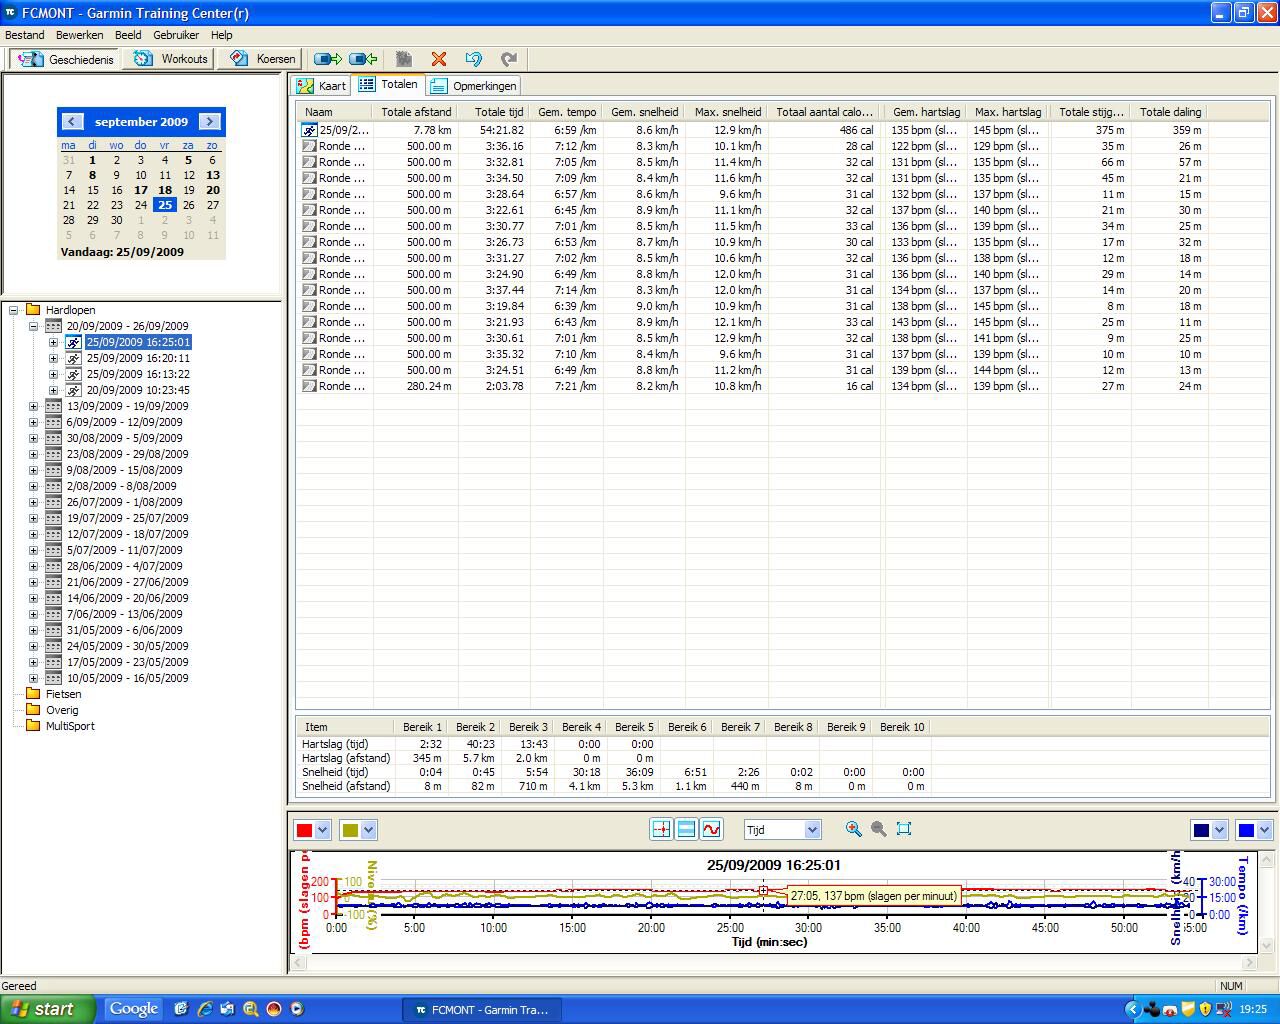Click the fit graph to window icon
The width and height of the screenshot is (1280, 1024).
click(904, 829)
